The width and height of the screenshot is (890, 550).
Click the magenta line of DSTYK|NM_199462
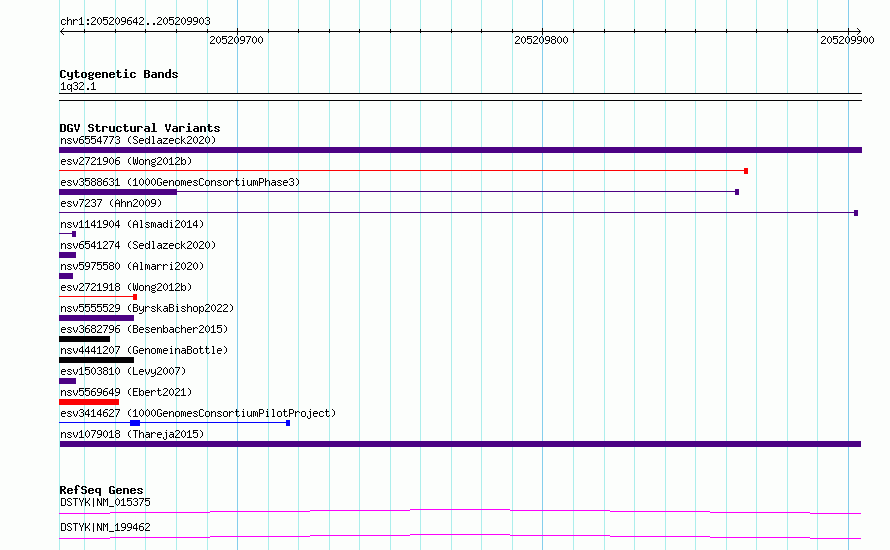click(460, 536)
